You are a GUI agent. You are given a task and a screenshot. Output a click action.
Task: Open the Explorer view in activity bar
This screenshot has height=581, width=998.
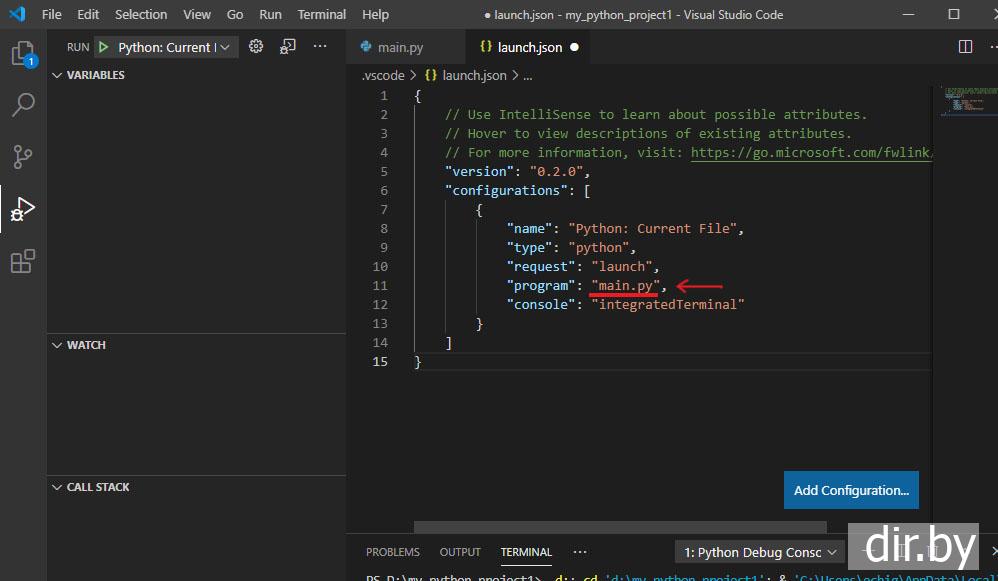coord(22,54)
